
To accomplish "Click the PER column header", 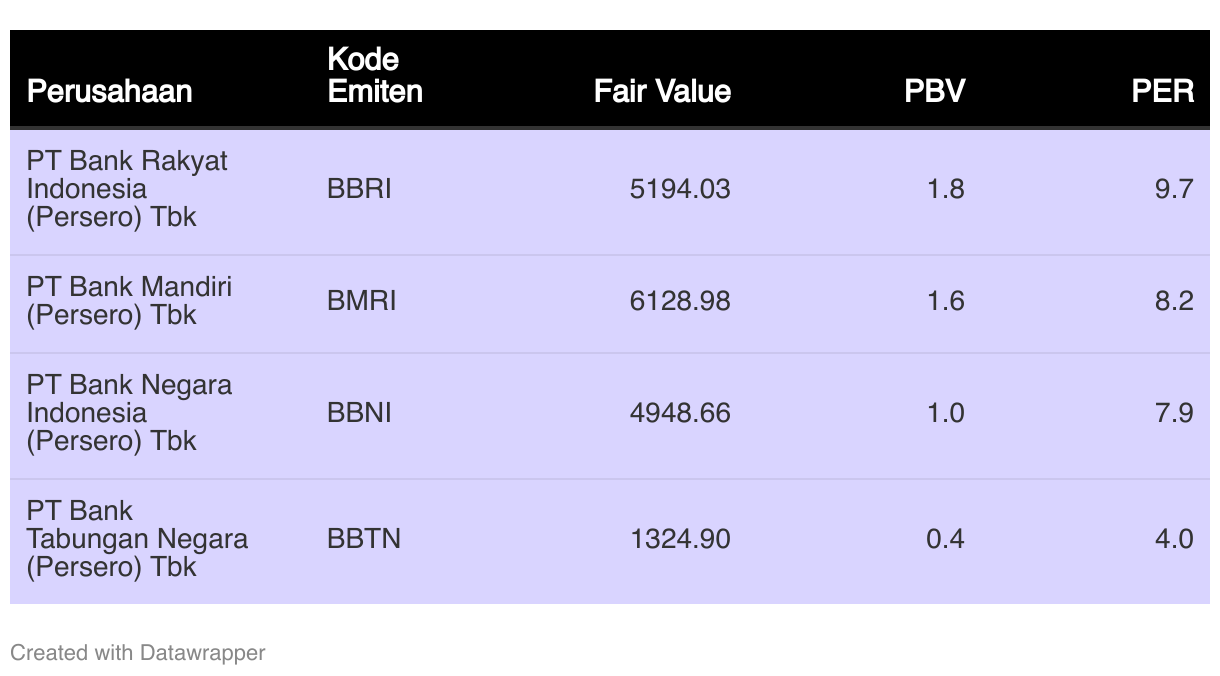I will (1163, 92).
